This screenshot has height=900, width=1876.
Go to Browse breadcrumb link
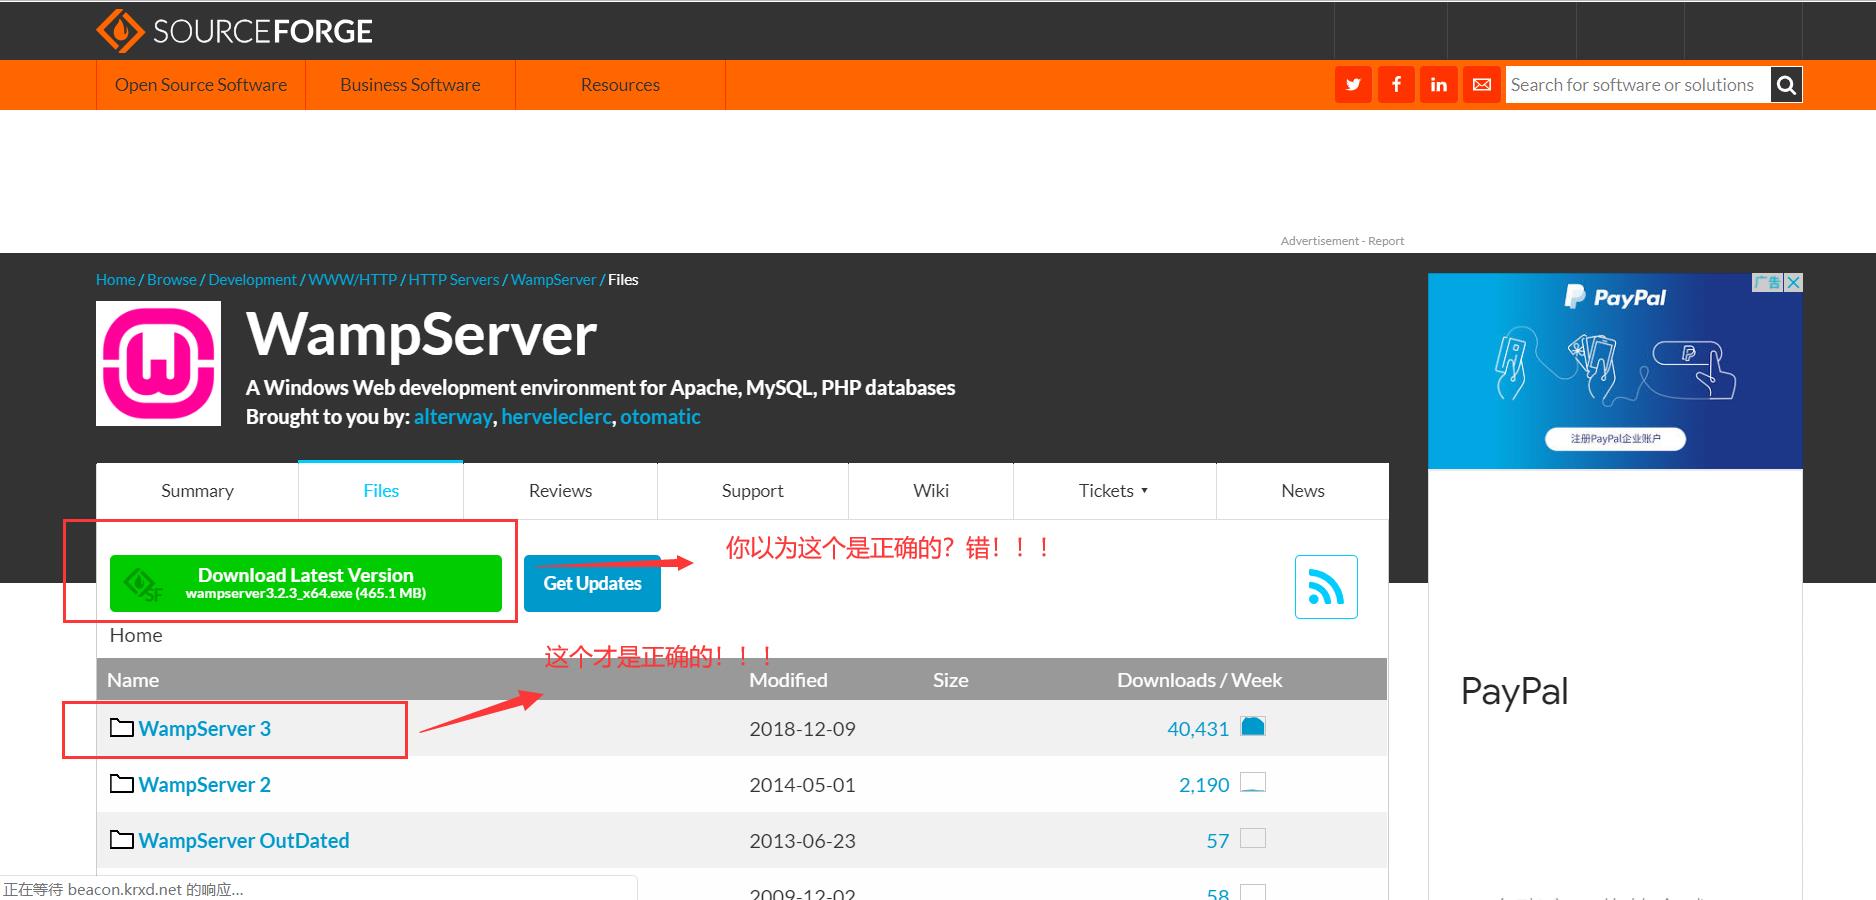172,280
